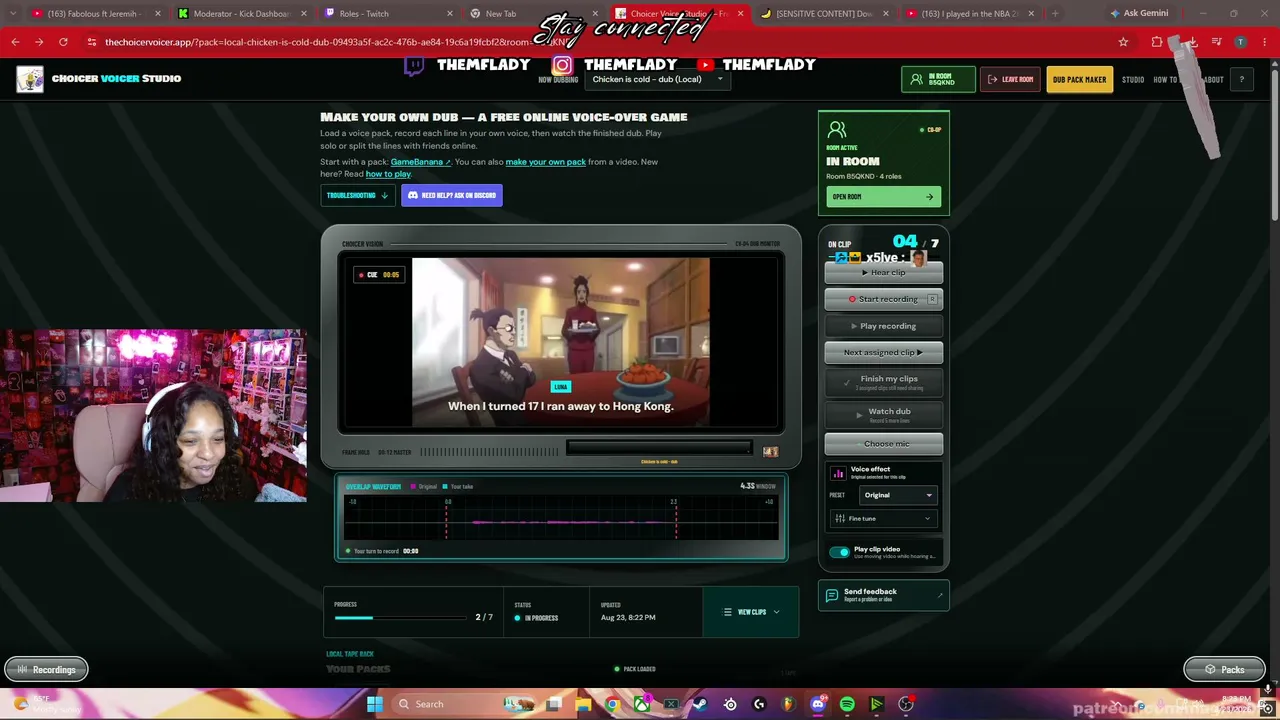Click the Choicer Voicer Studio logo icon
1280x720 pixels.
30,79
